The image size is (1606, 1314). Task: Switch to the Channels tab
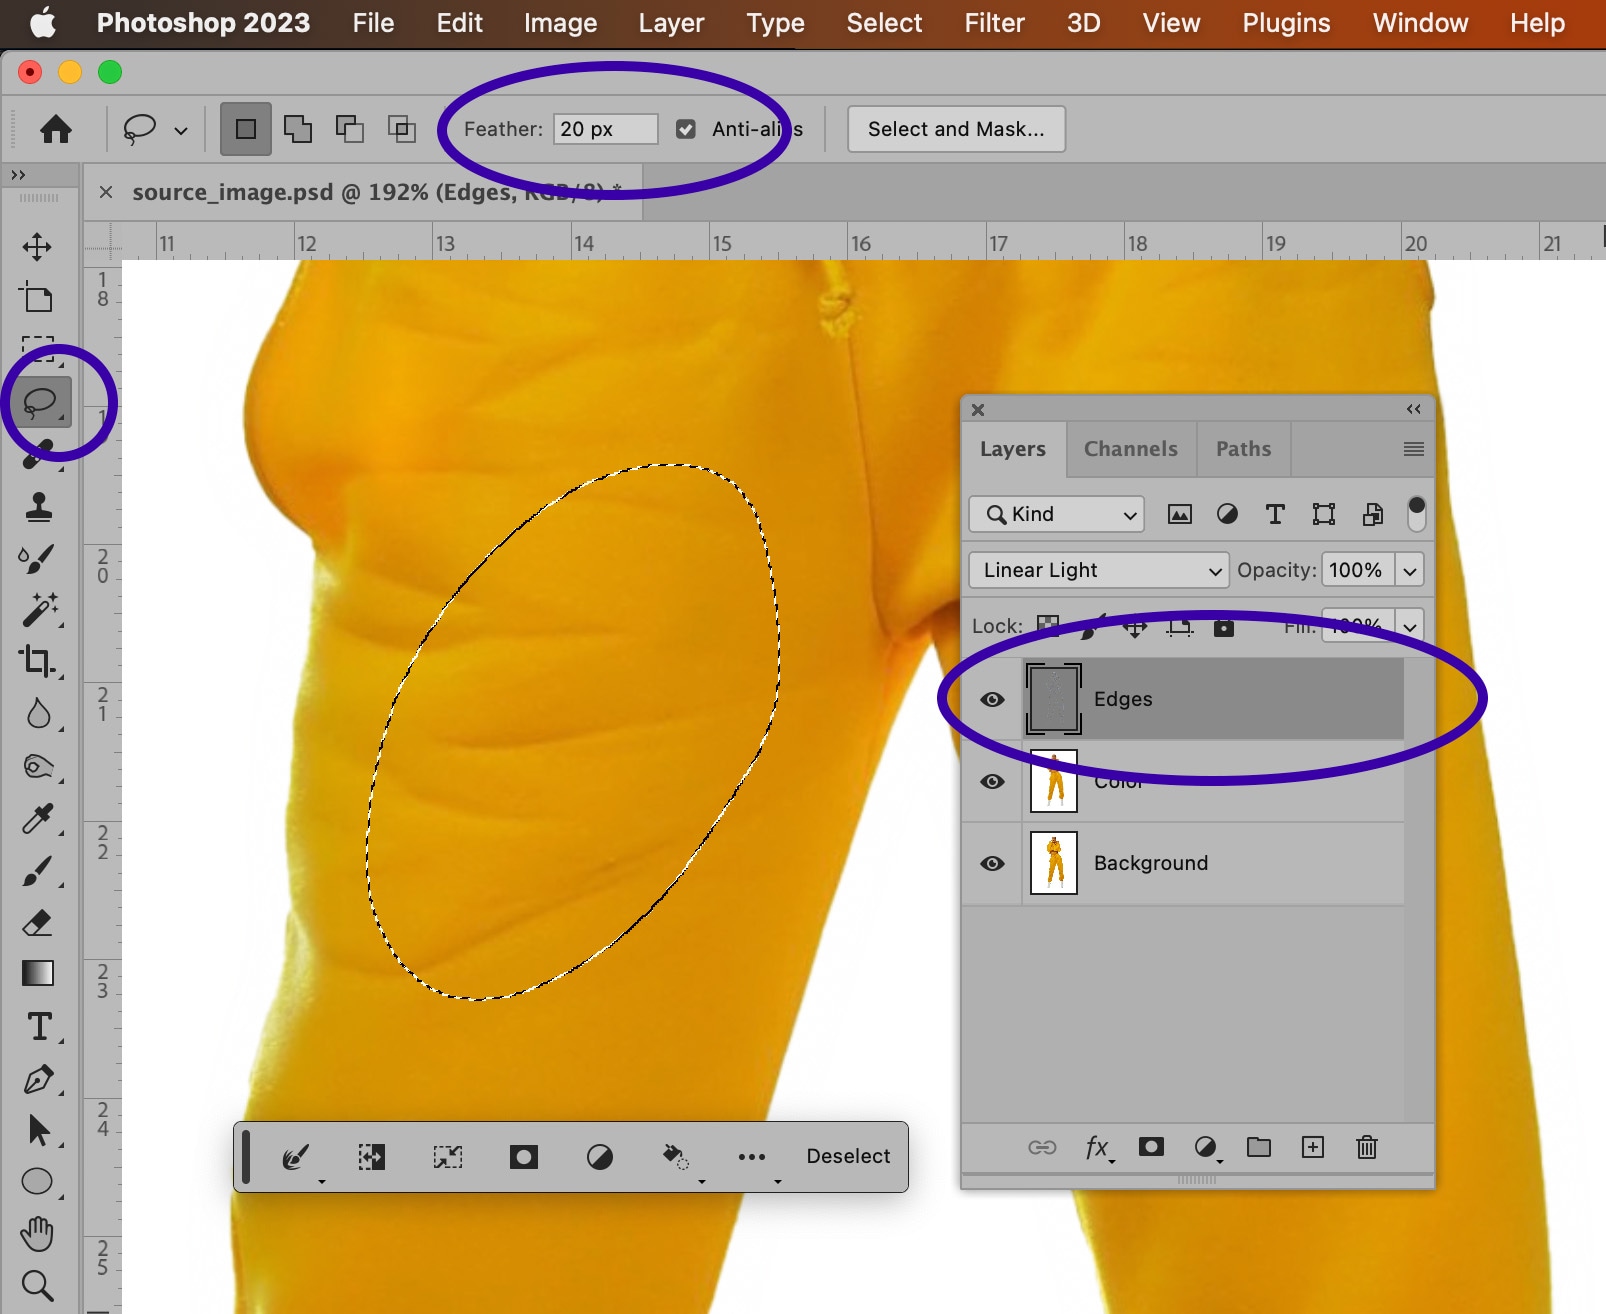1130,449
